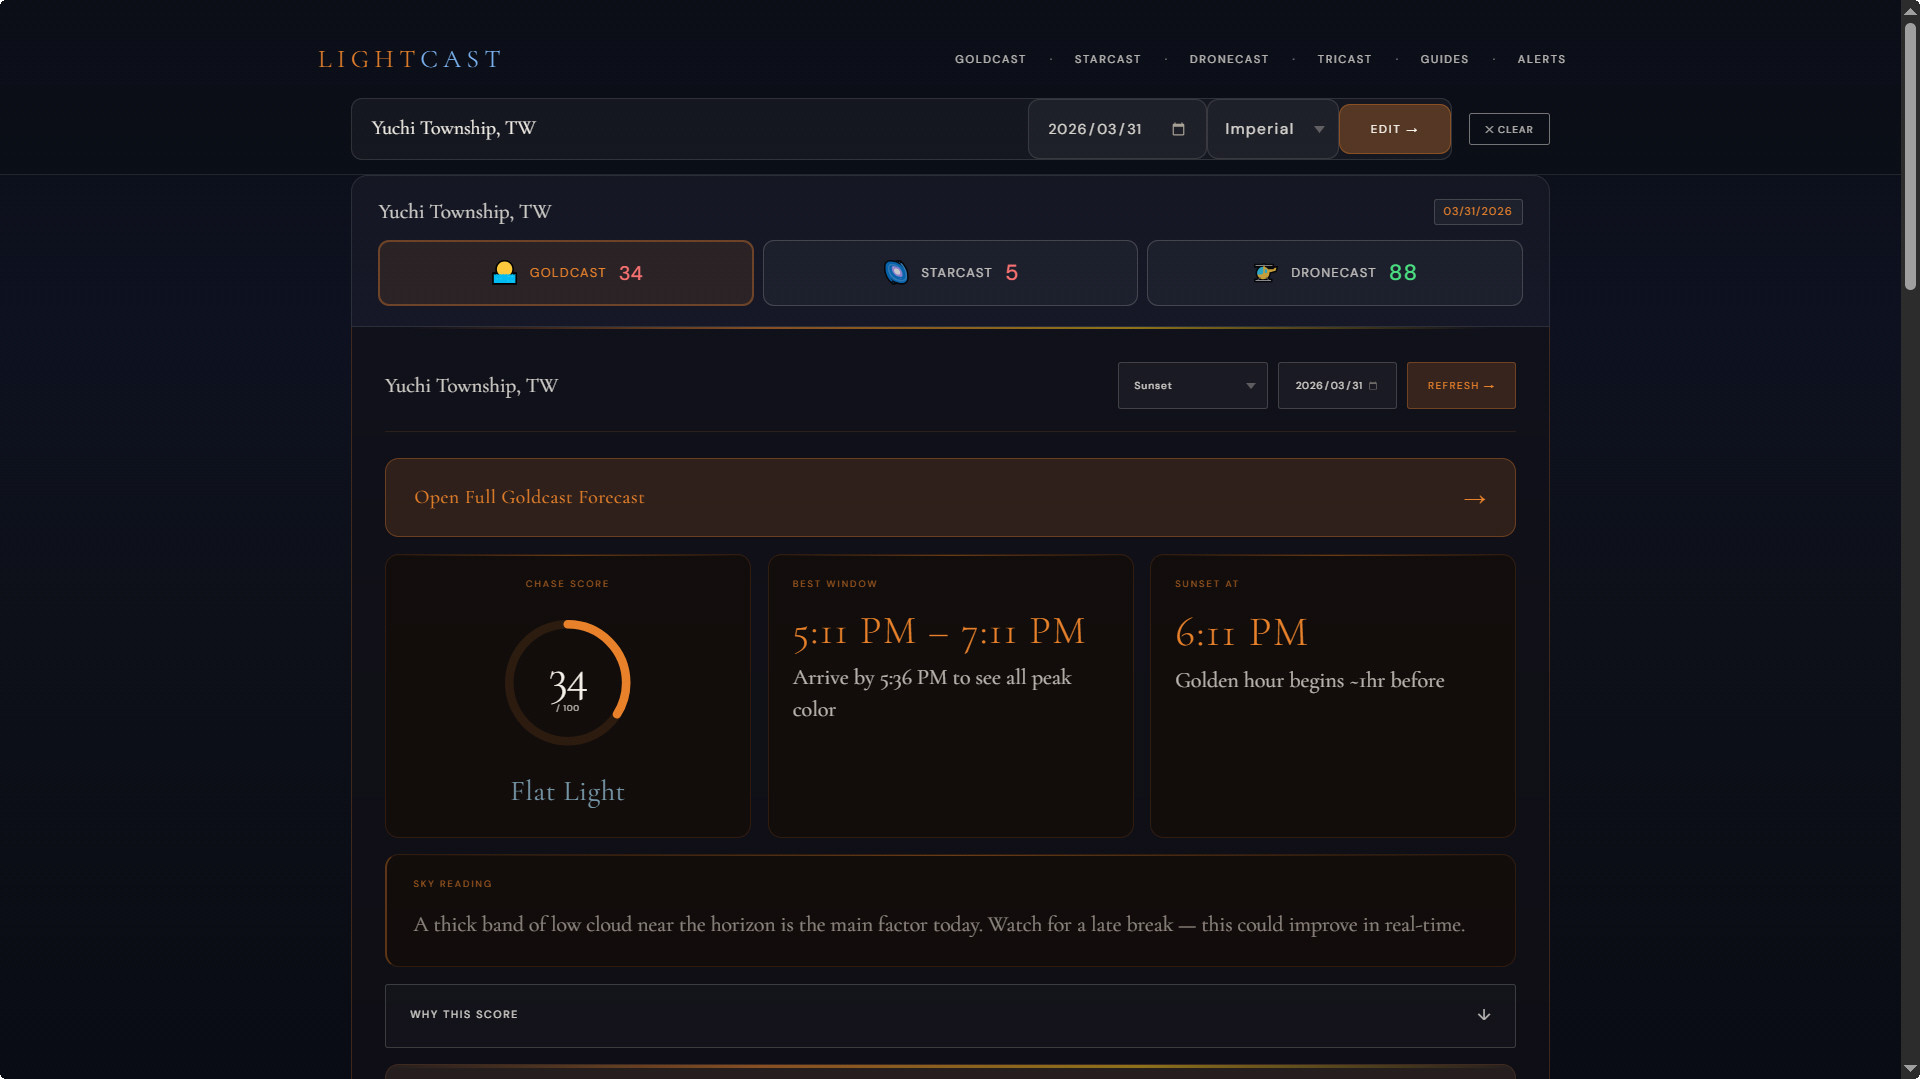This screenshot has width=1920, height=1079.
Task: Switch to the Starcast tab
Action: 949,273
